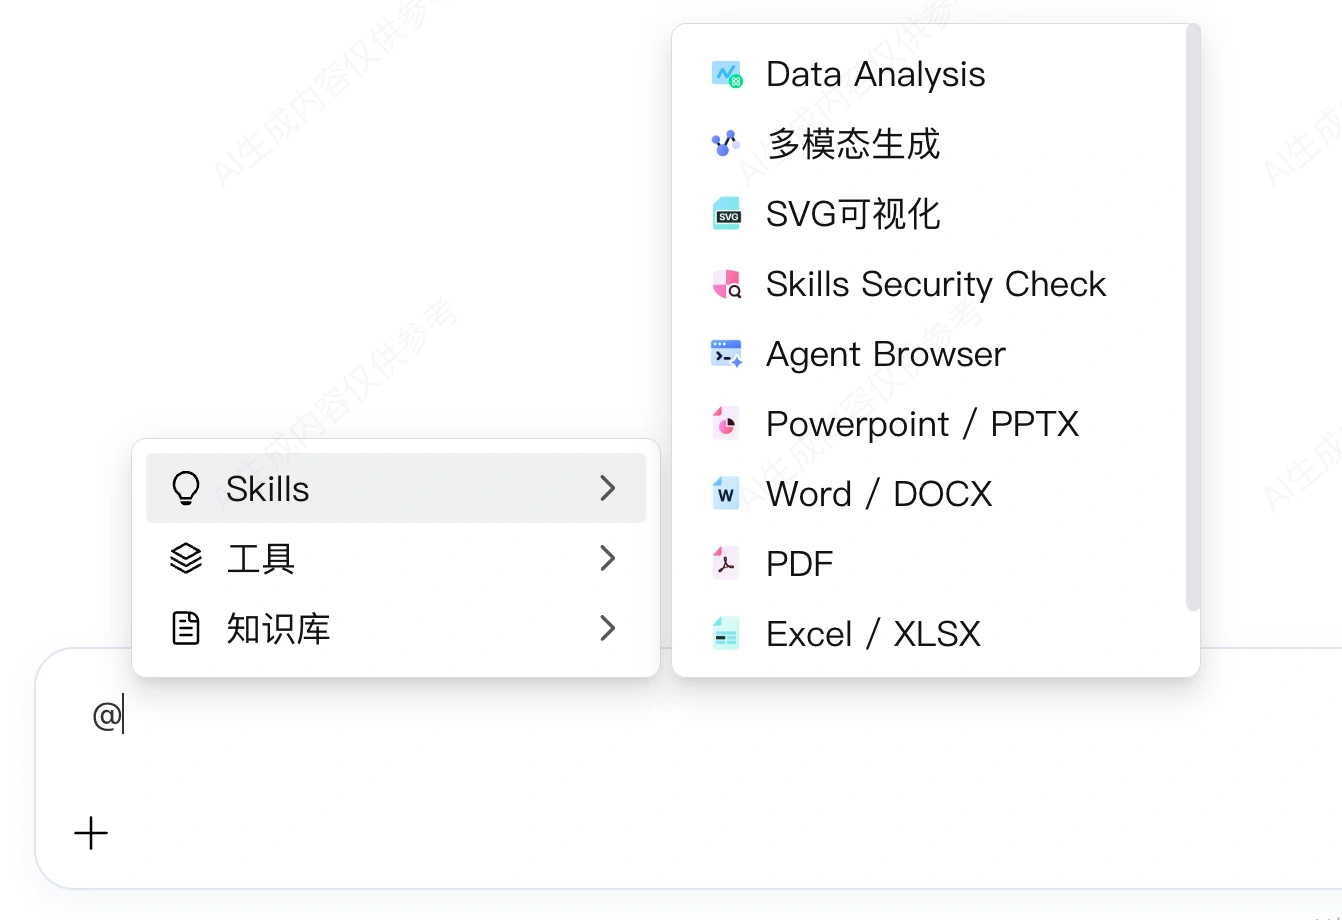Click the SVG可视化 file icon
Screen dimensions: 1342x920
(727, 214)
